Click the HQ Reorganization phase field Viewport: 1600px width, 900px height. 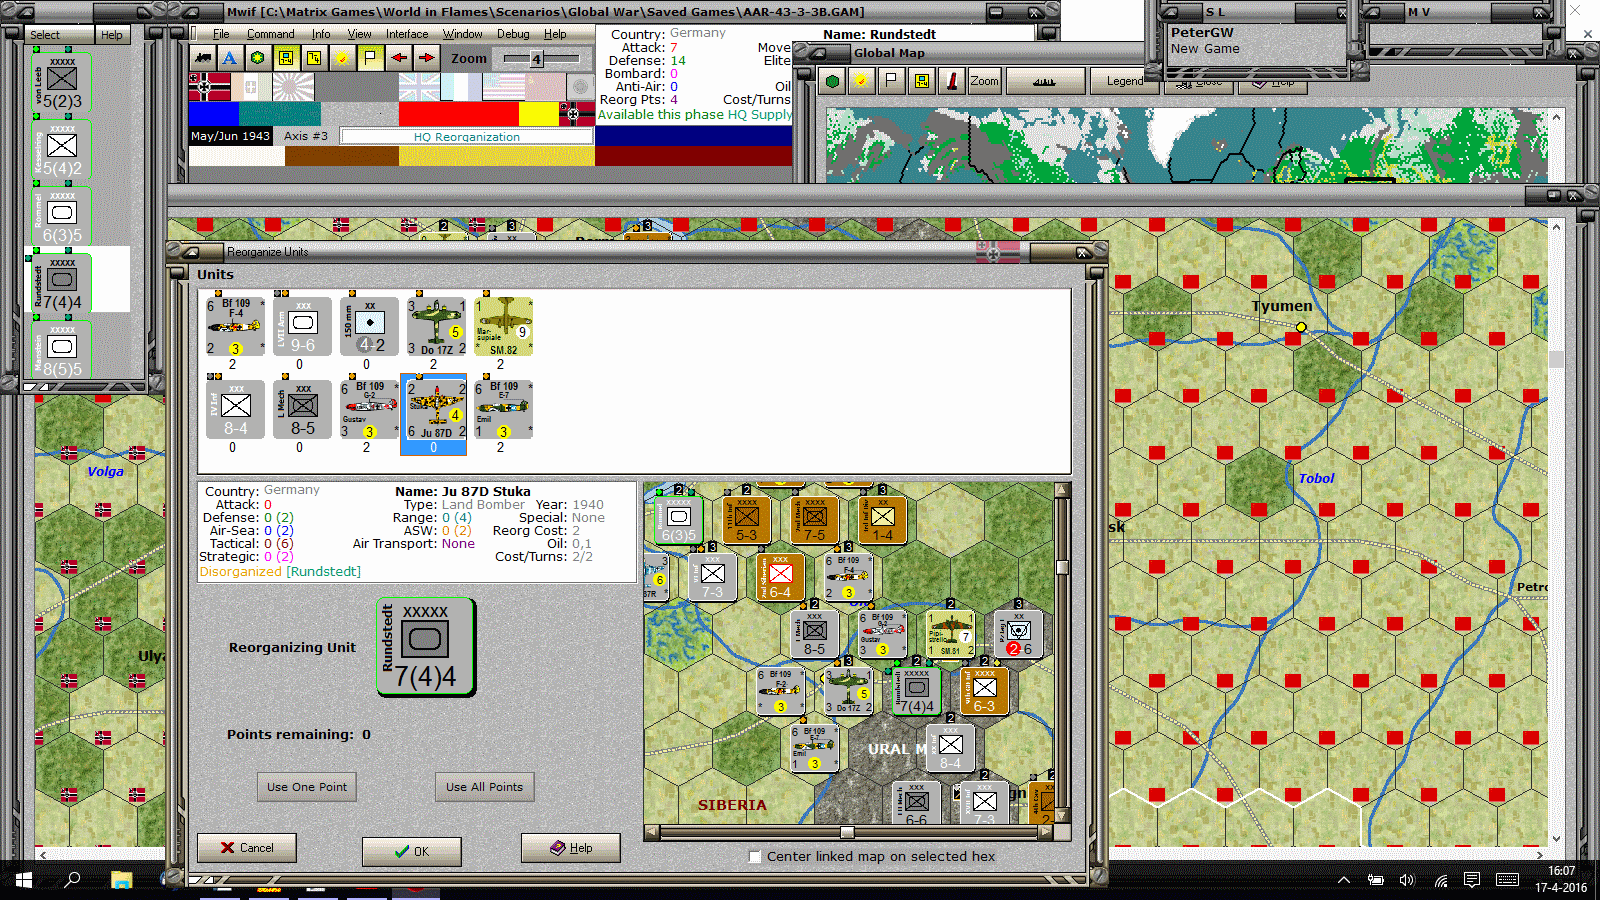click(466, 136)
